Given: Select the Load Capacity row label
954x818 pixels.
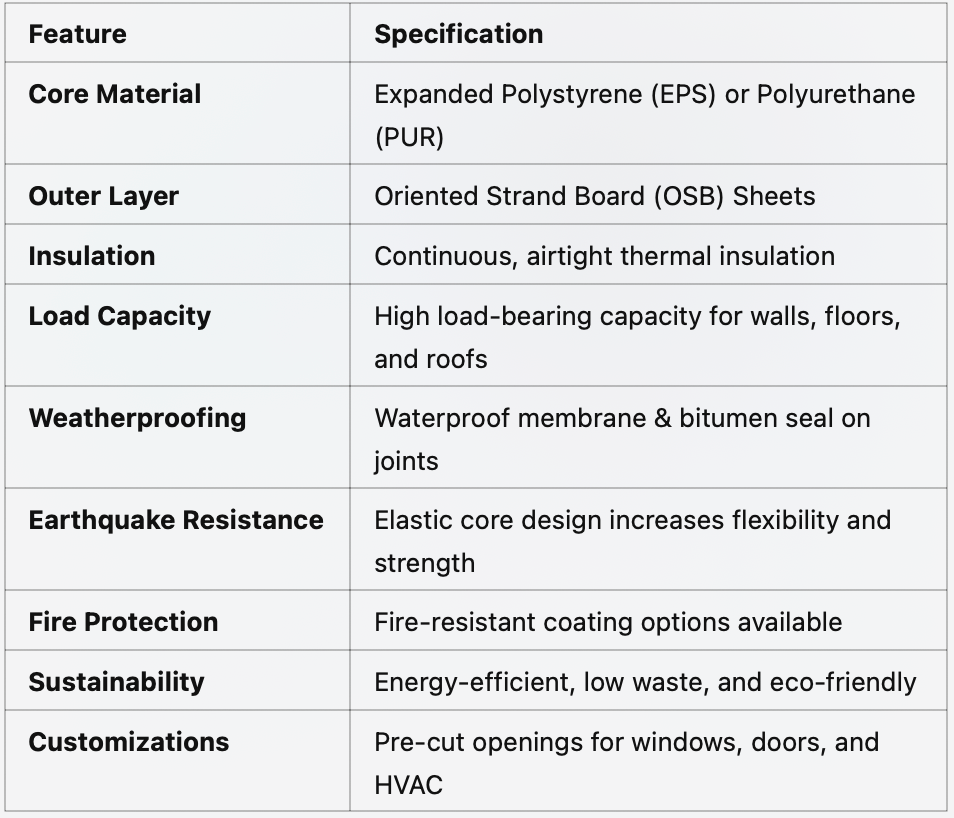Looking at the screenshot, I should pos(119,316).
